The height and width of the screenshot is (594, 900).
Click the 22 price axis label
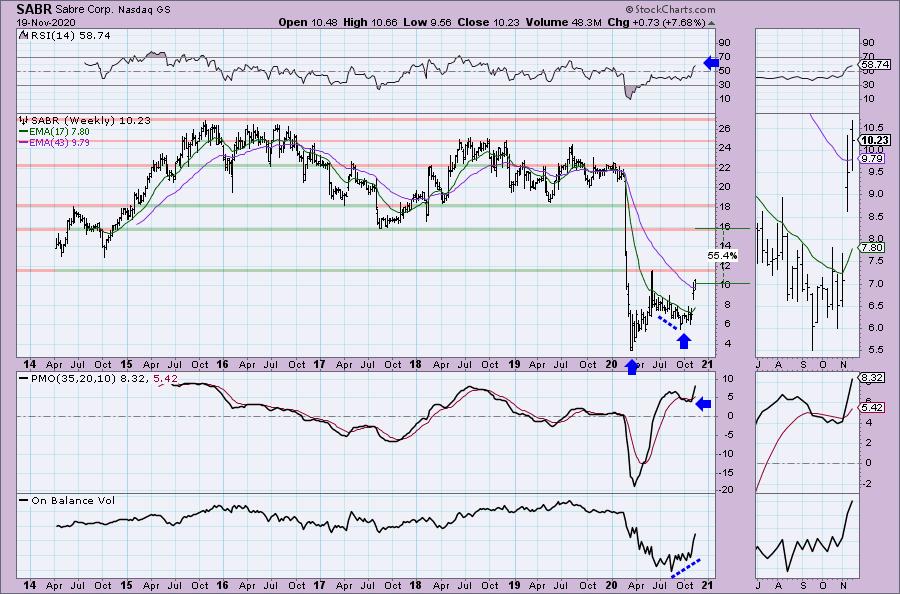pyautogui.click(x=724, y=167)
